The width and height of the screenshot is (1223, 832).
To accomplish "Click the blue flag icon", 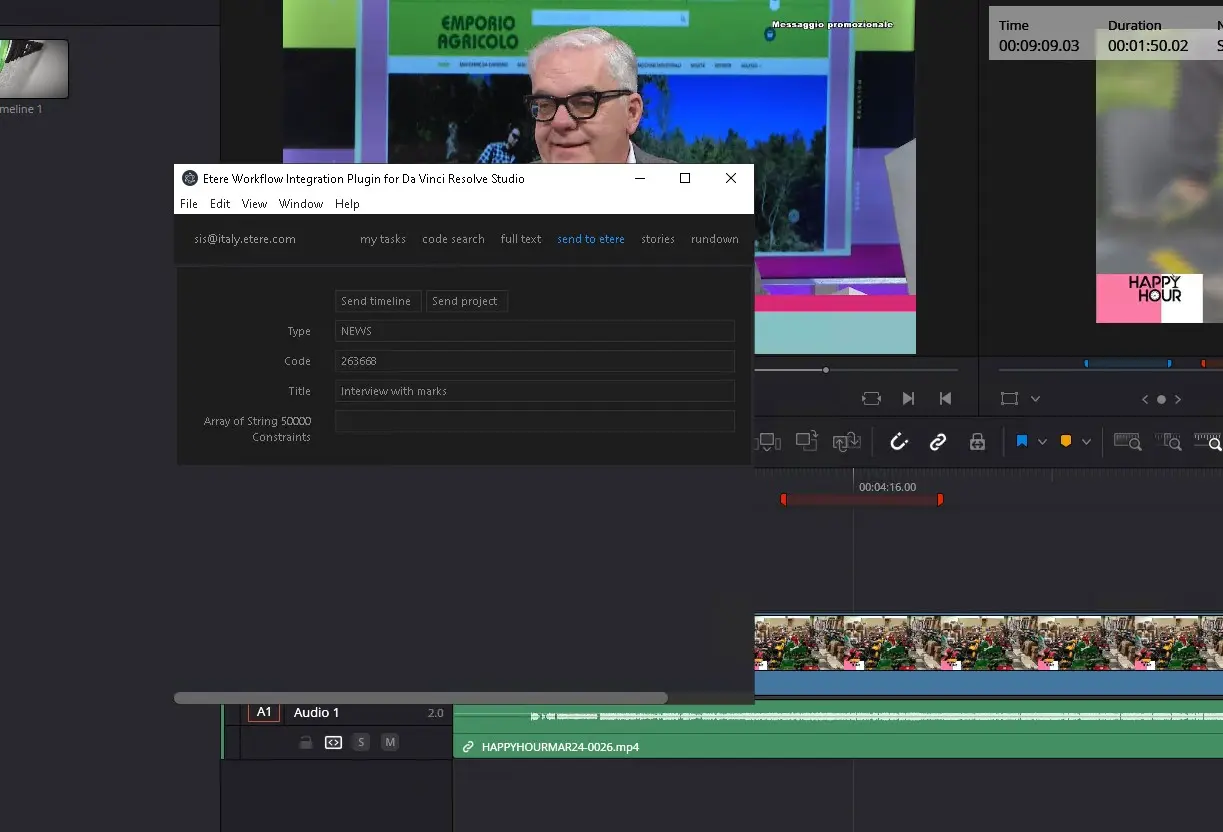I will click(1021, 442).
